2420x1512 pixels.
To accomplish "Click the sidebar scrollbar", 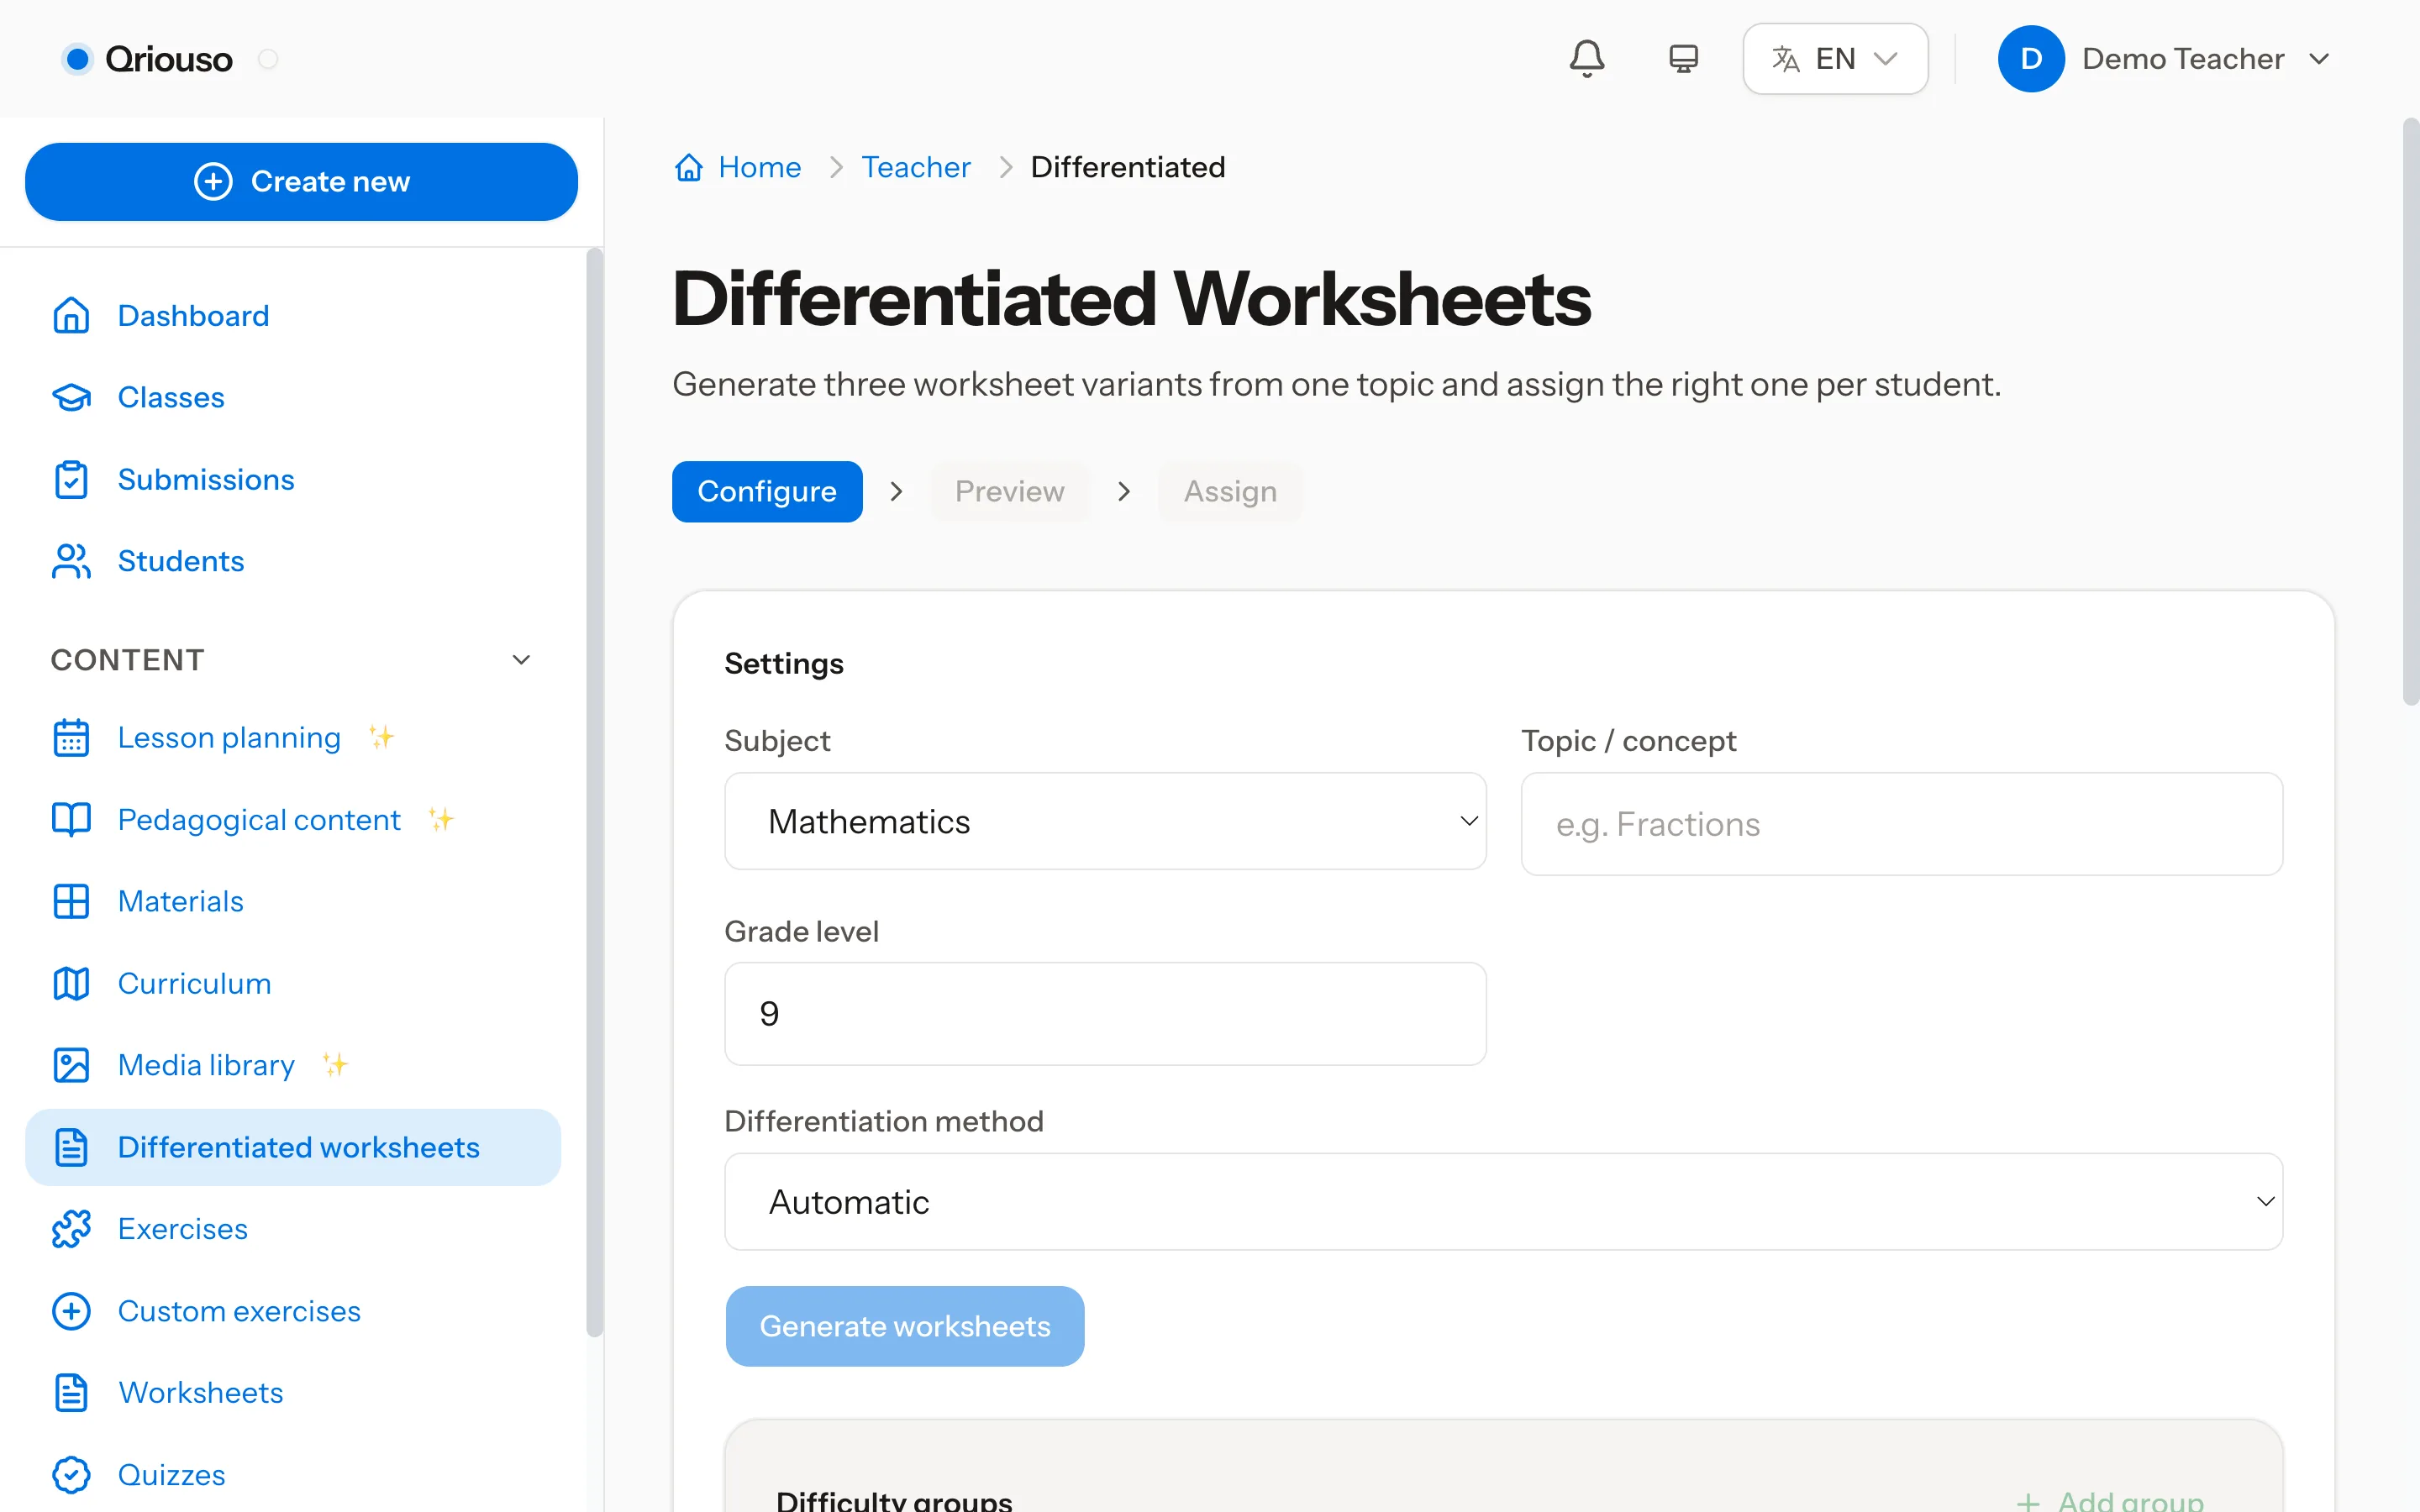I will tap(595, 792).
